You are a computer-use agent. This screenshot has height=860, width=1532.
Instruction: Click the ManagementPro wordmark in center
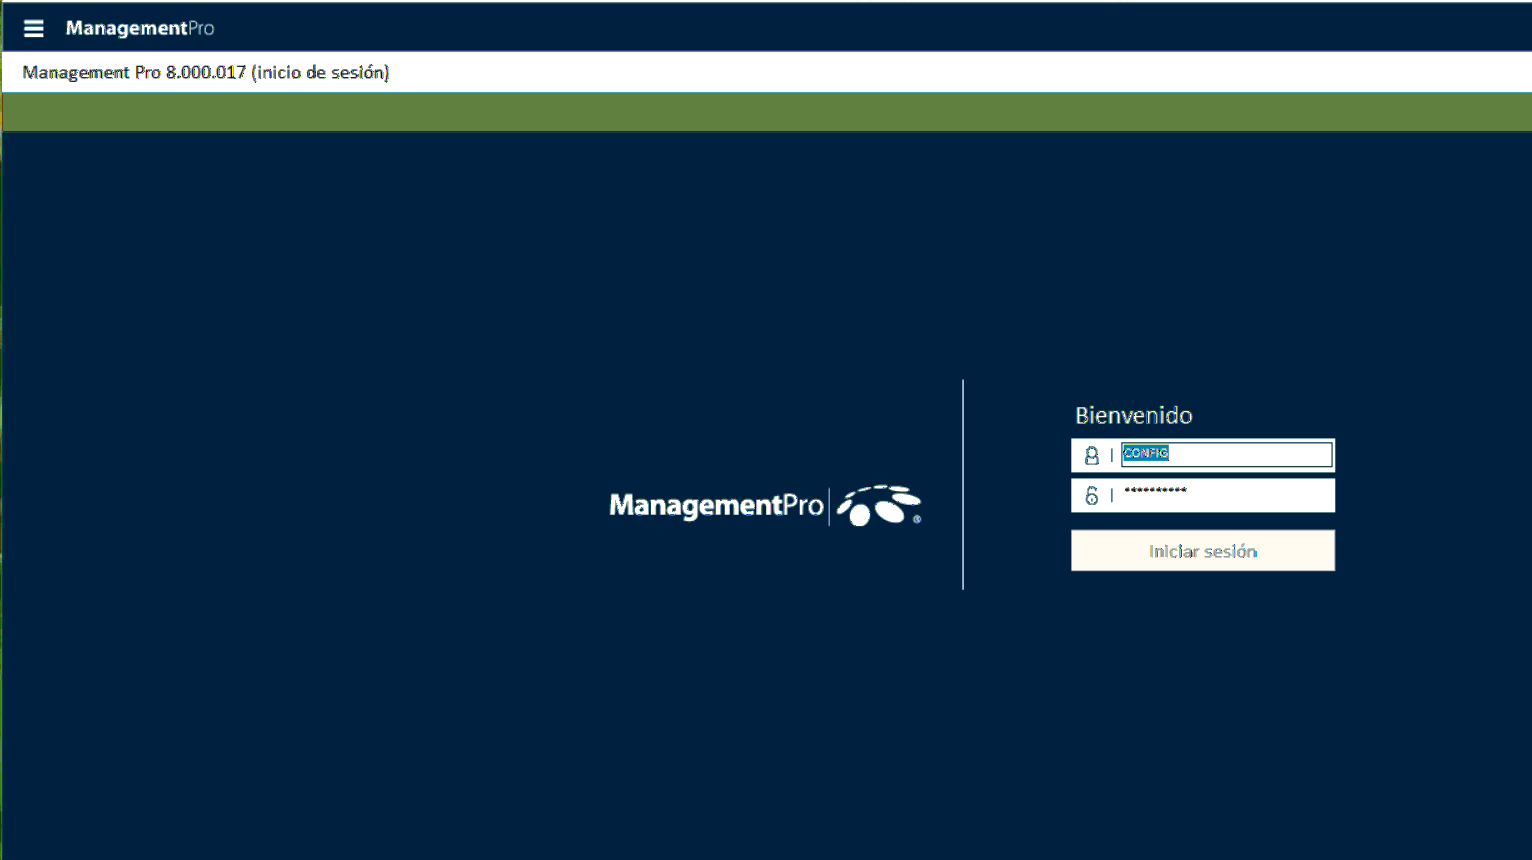(715, 506)
